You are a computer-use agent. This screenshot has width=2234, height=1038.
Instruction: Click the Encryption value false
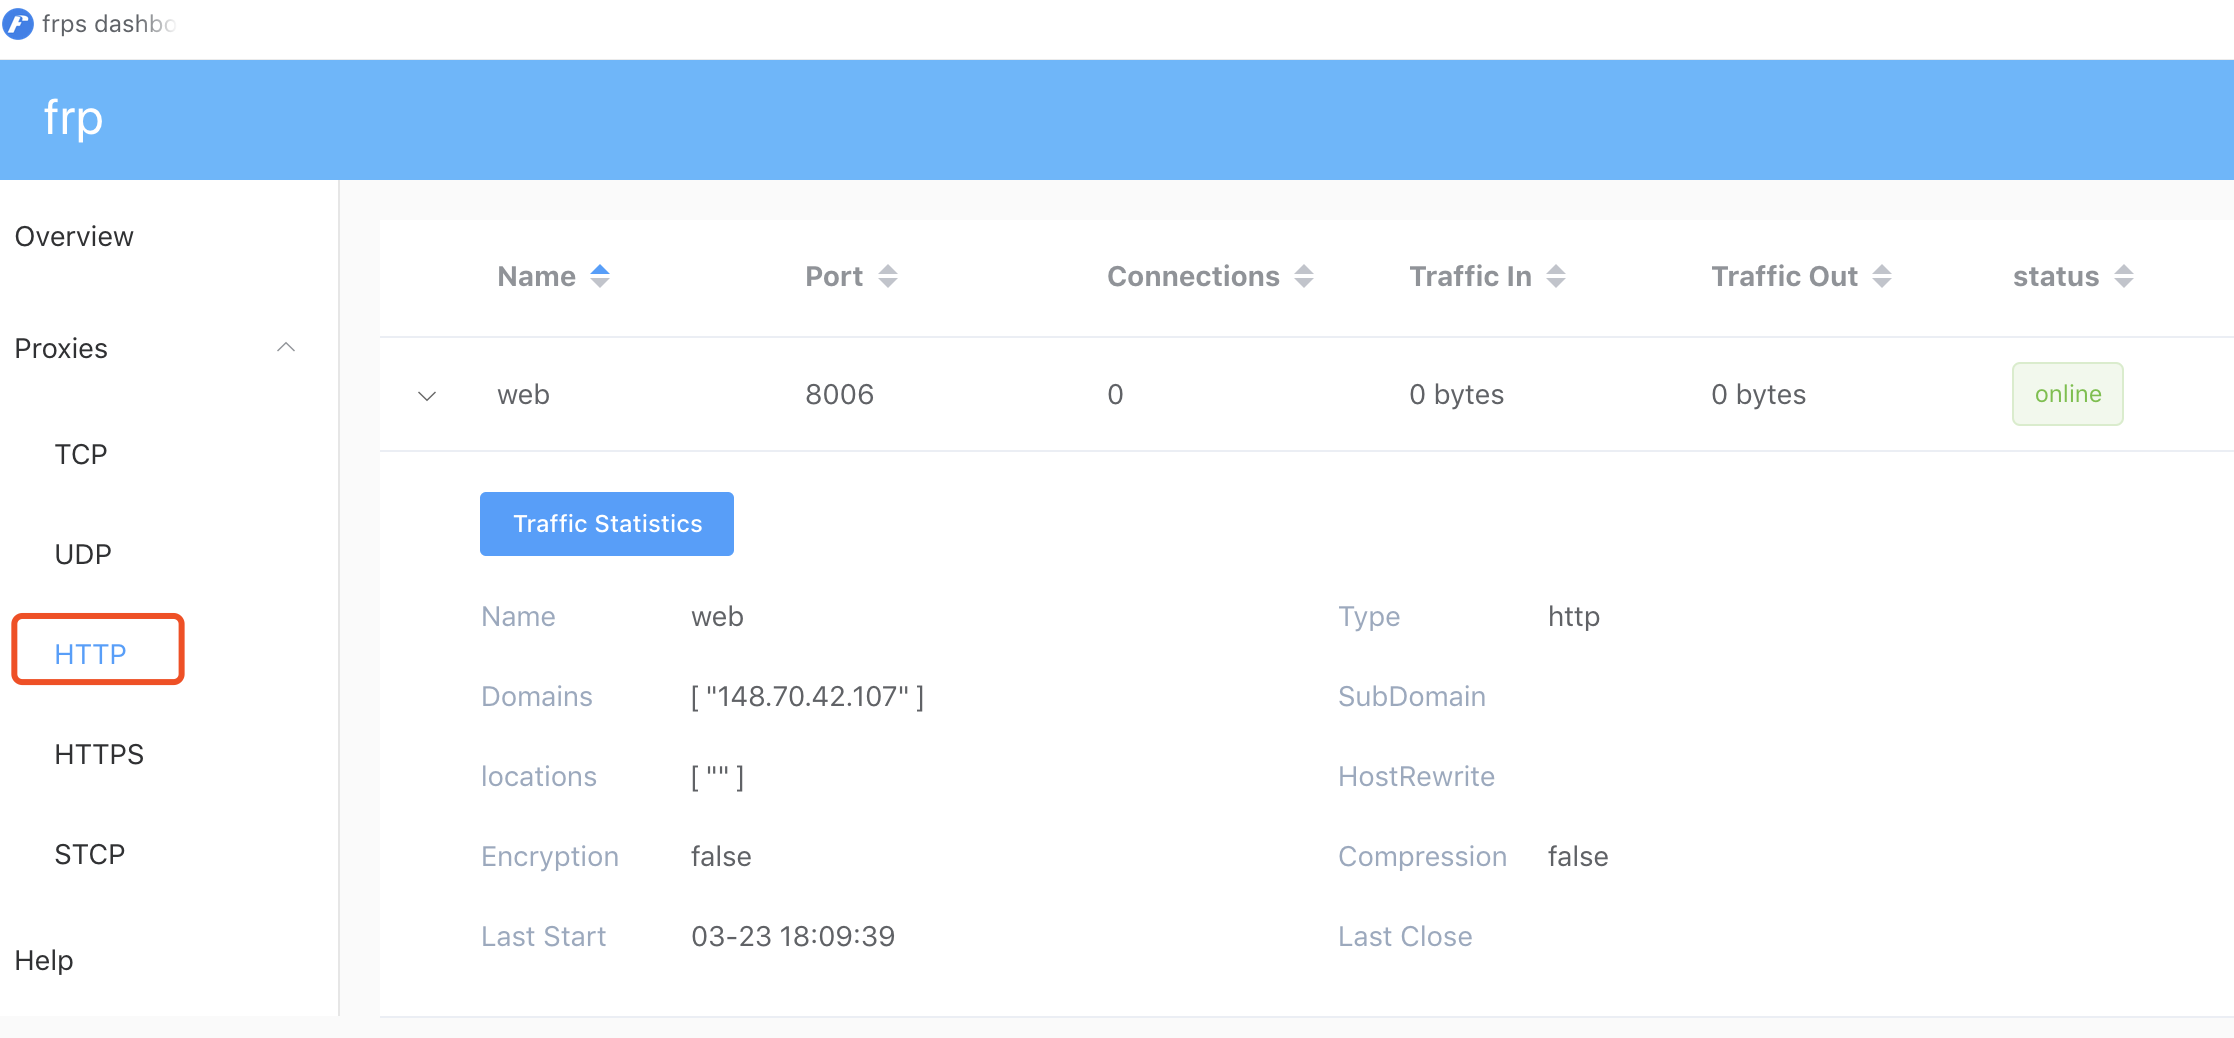point(721,856)
